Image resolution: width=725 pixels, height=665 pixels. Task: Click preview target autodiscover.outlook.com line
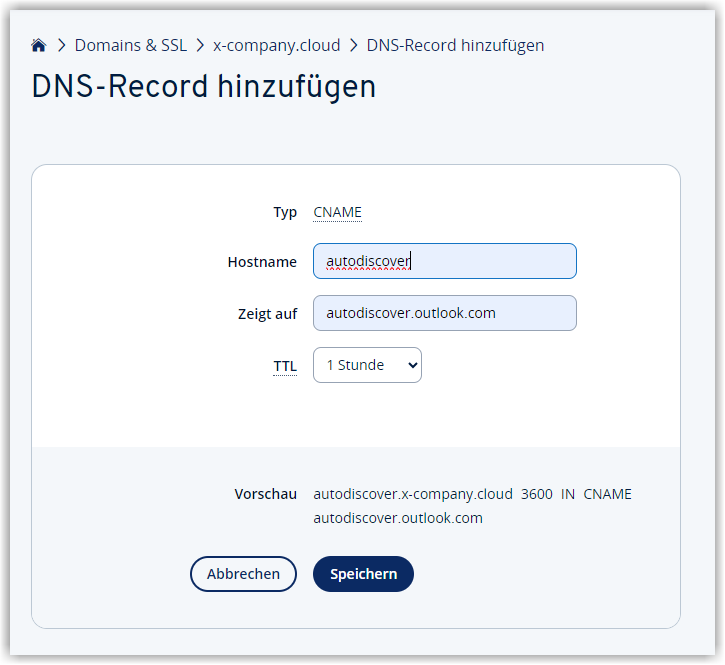point(398,518)
